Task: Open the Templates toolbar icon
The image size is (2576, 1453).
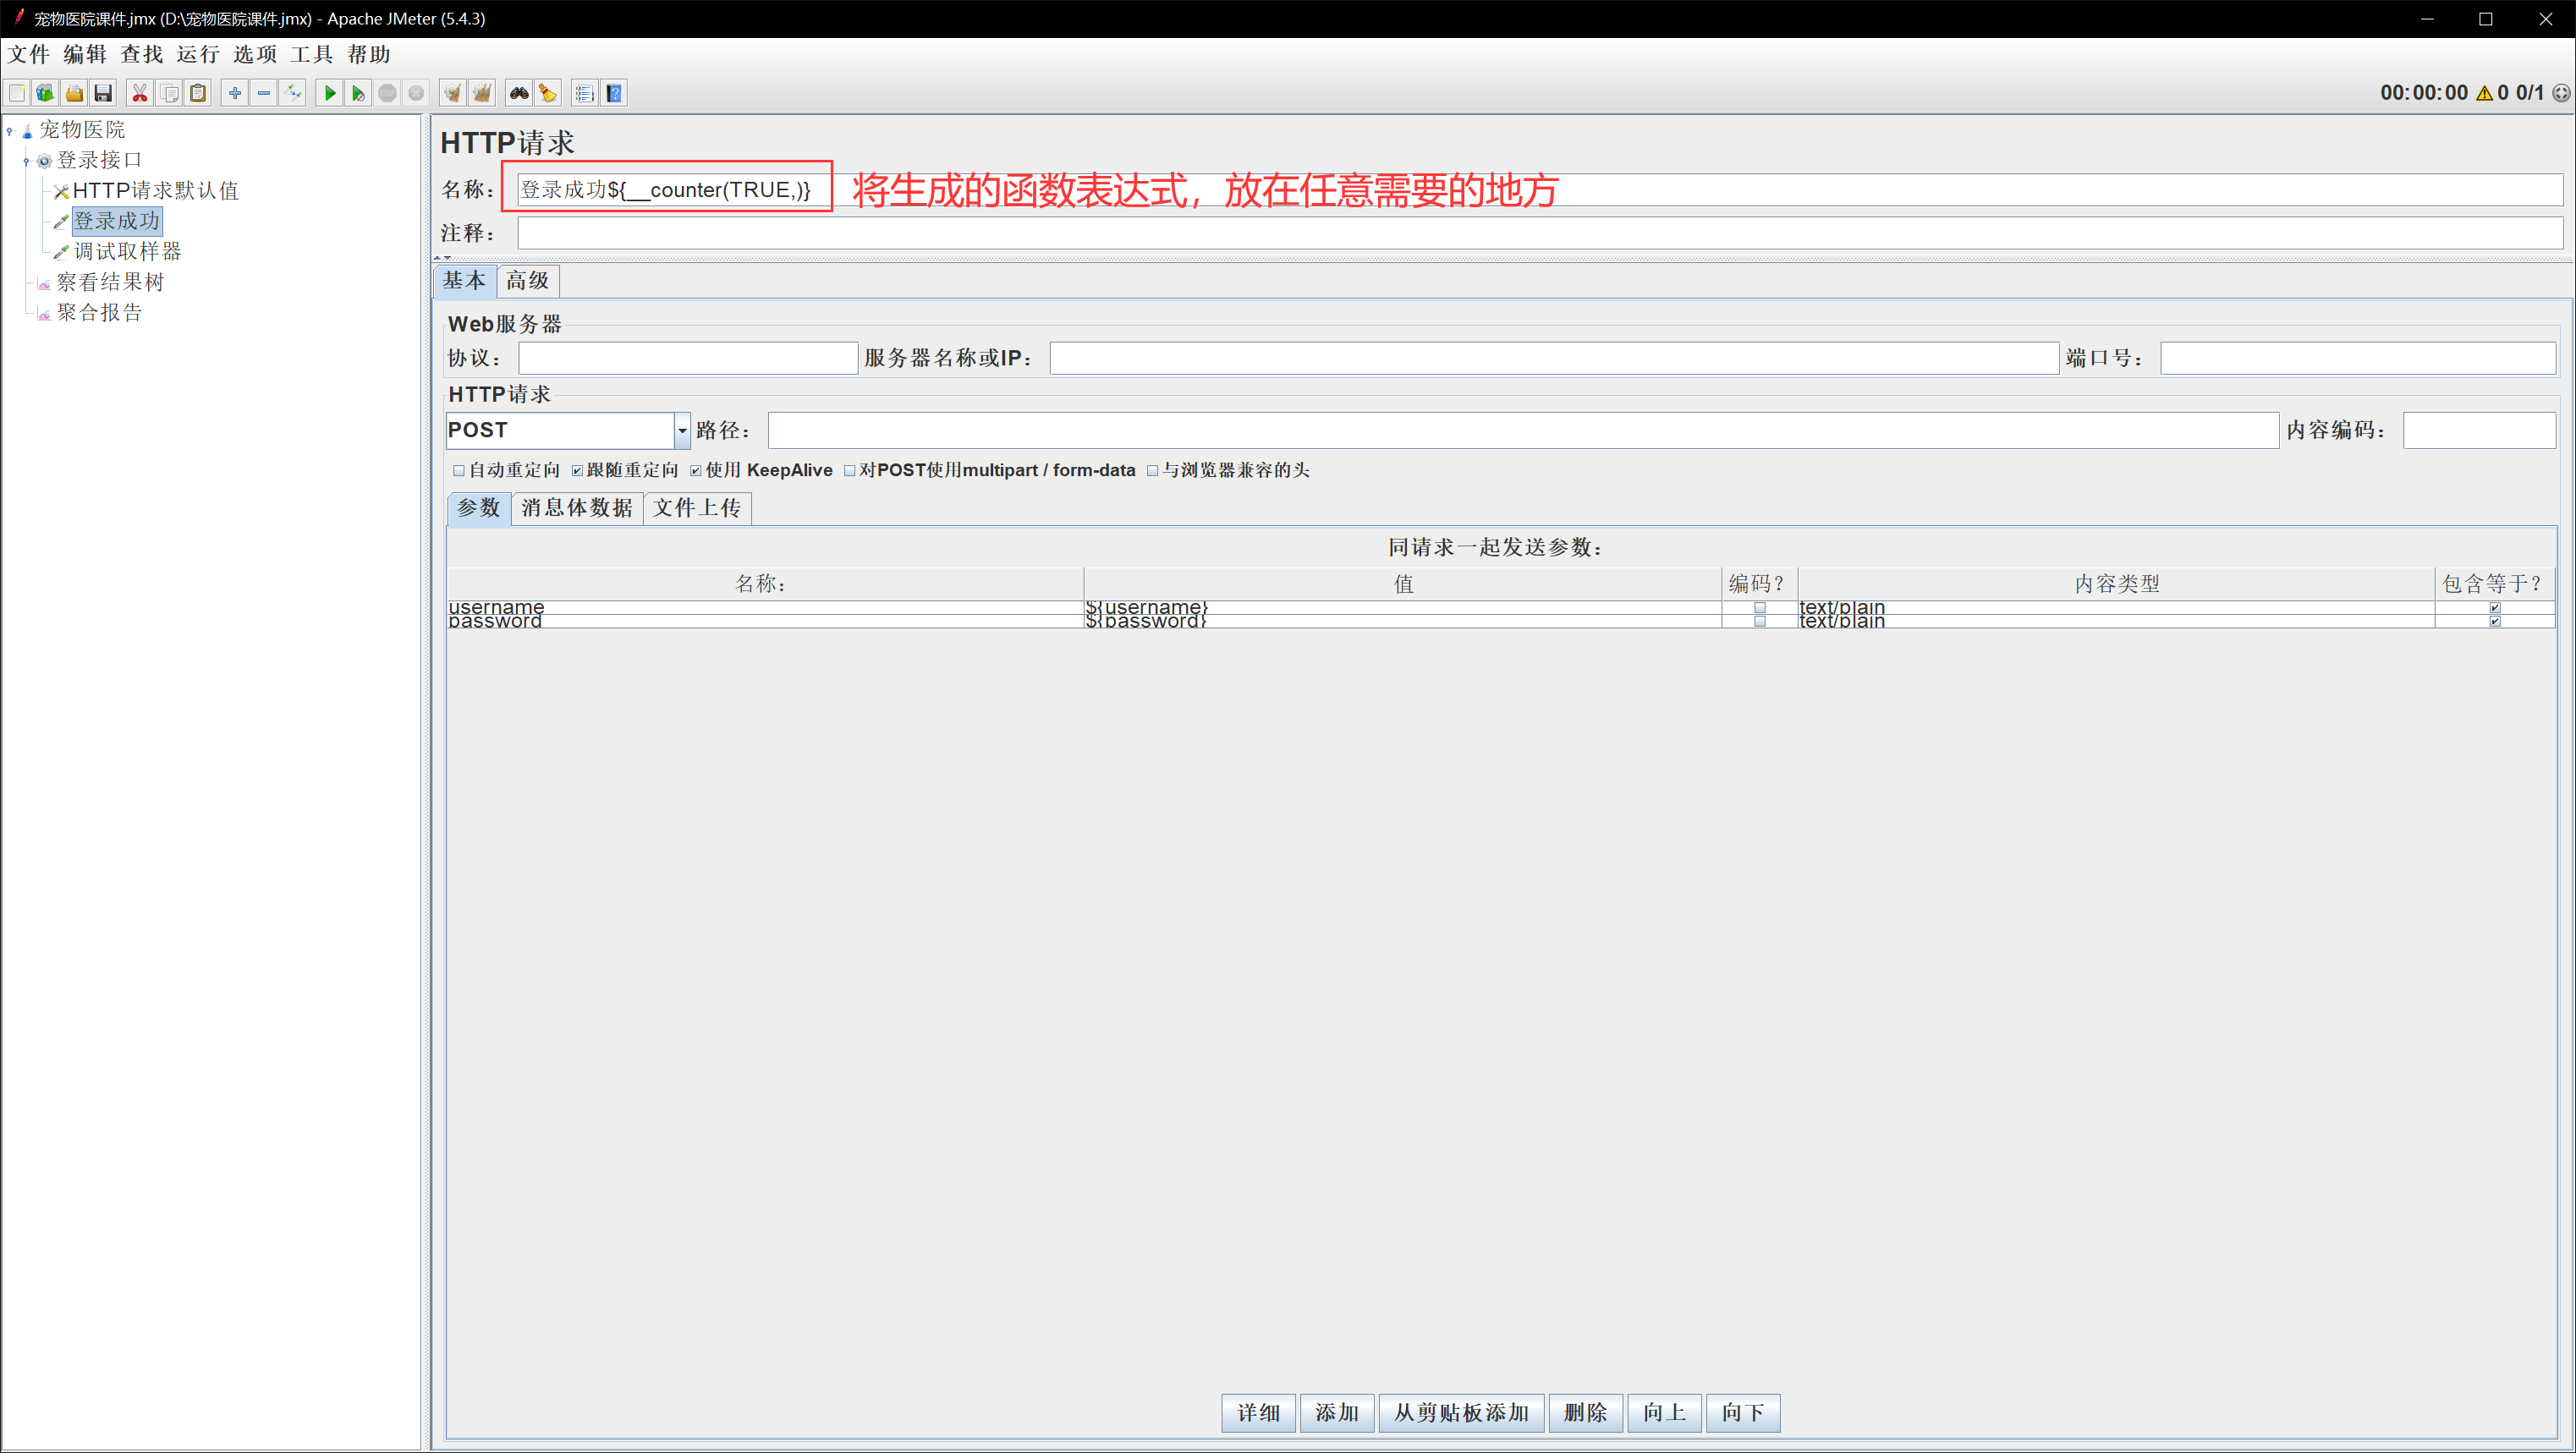Action: tap(45, 93)
